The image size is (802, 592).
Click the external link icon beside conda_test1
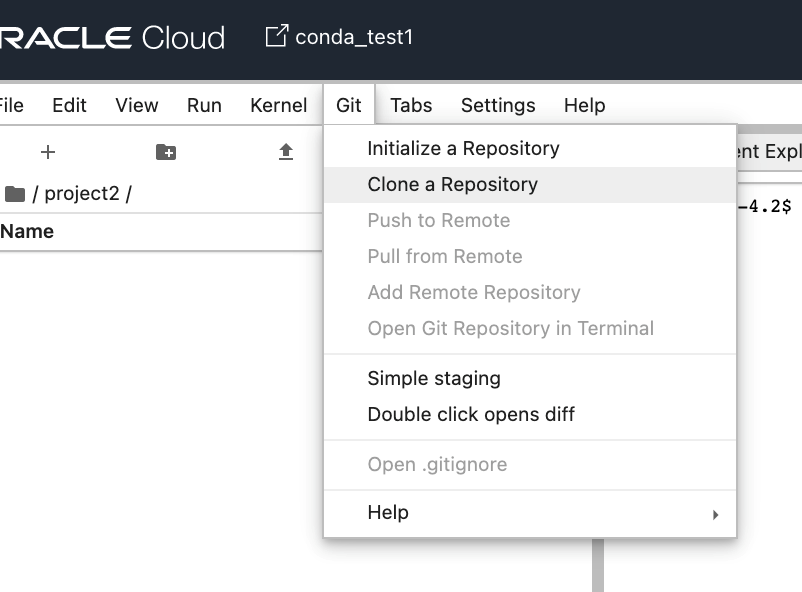pos(275,37)
